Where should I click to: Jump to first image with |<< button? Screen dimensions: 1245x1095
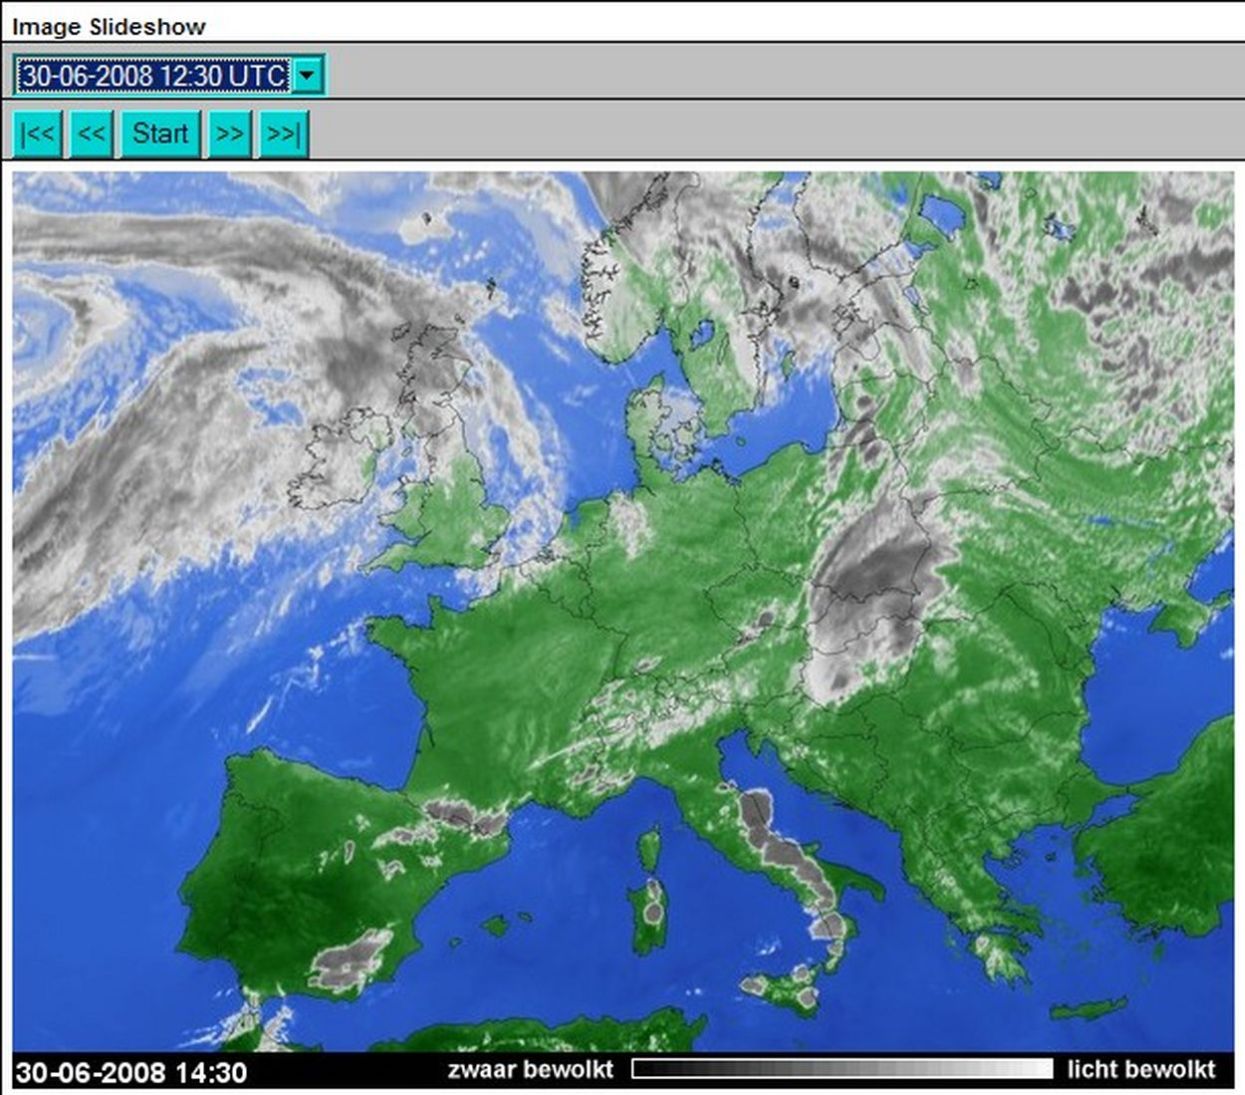pyautogui.click(x=38, y=134)
